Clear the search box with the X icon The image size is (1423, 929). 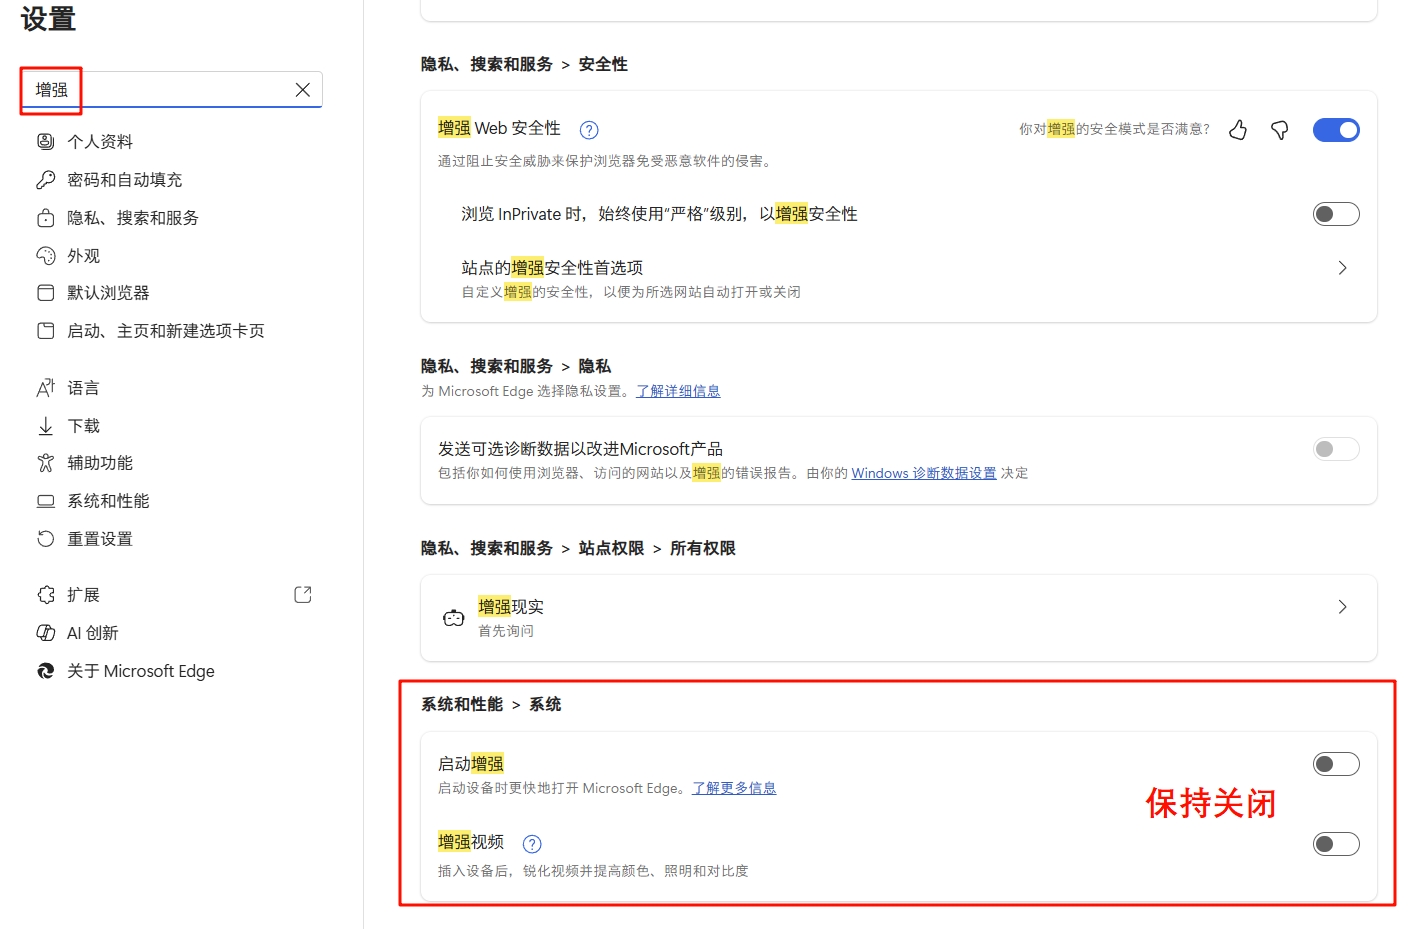(303, 90)
